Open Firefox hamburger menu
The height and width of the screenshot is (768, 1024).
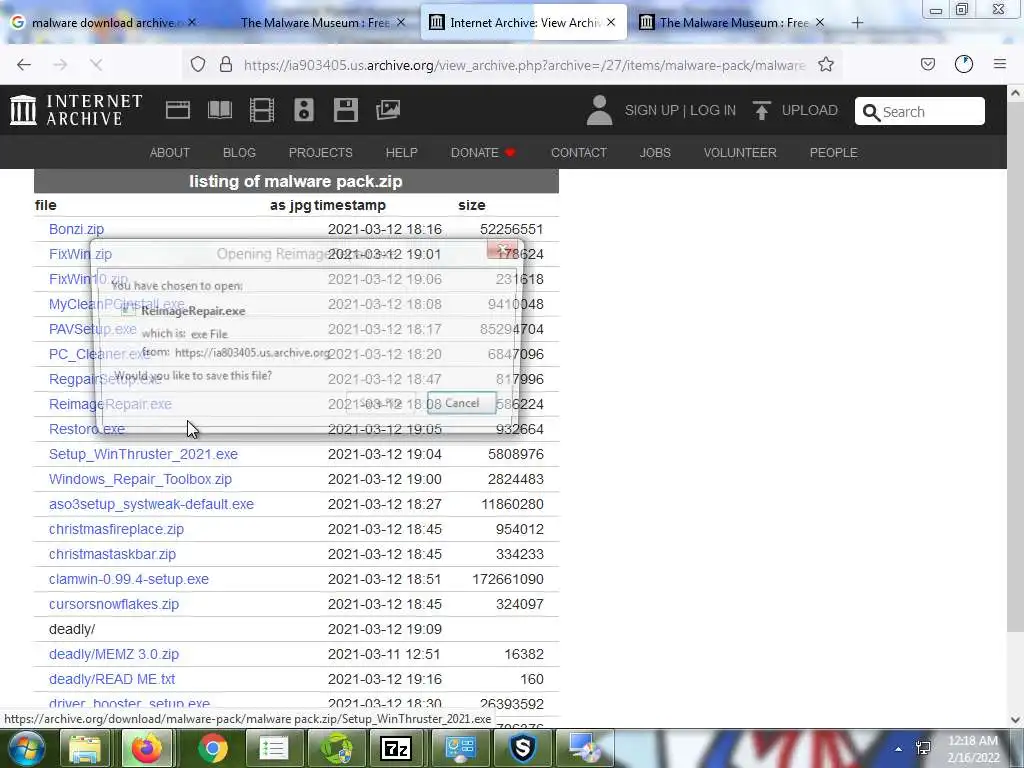click(x=999, y=64)
